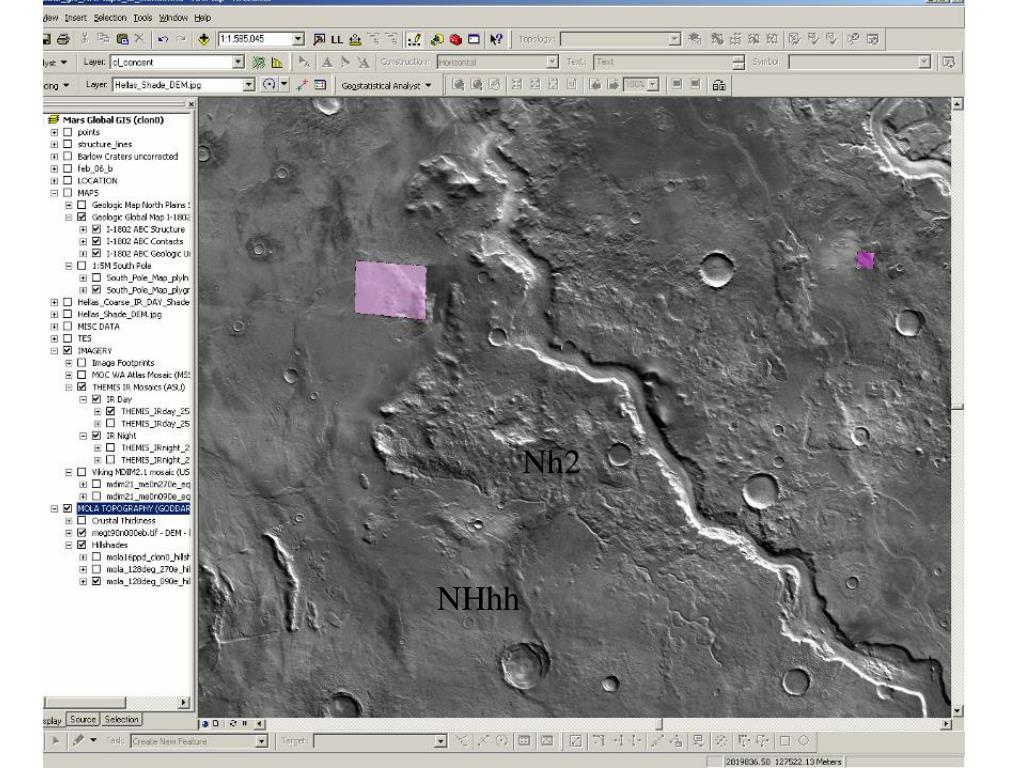The width and height of the screenshot is (1024, 768).
Task: Collapse the MAPS layer group
Action: pyautogui.click(x=54, y=193)
